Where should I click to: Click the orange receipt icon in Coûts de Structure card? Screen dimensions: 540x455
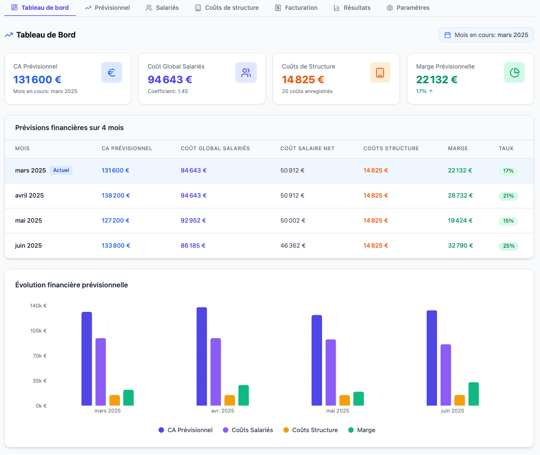pos(380,73)
